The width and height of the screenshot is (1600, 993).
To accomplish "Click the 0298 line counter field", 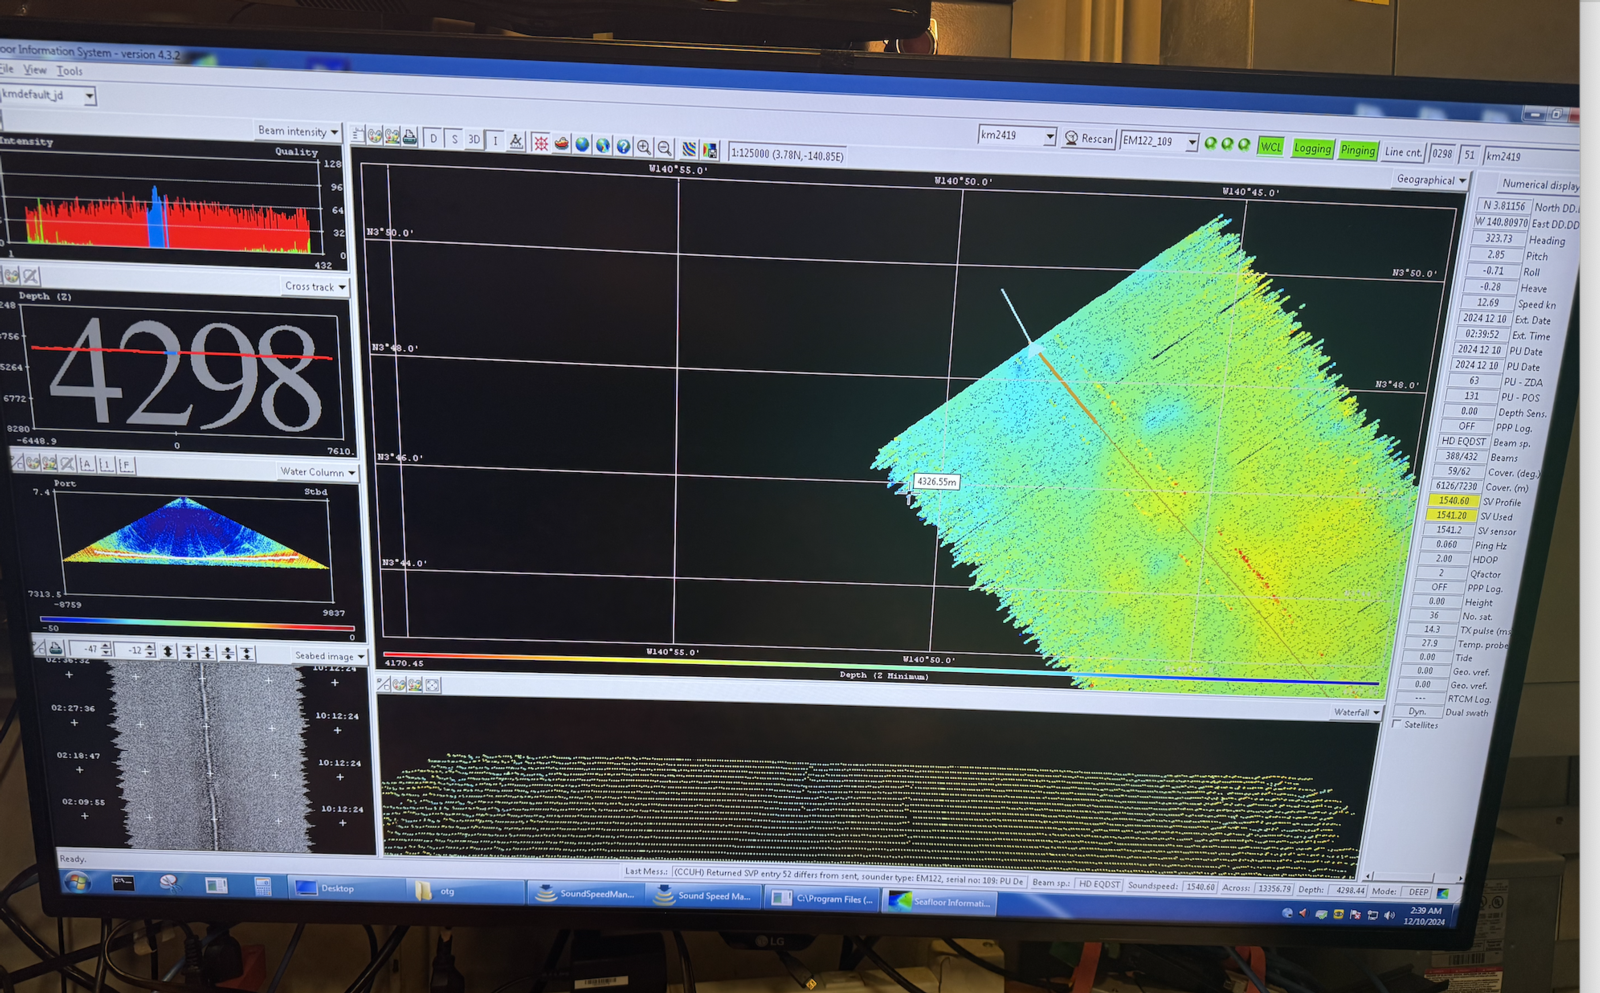I will pos(1442,153).
